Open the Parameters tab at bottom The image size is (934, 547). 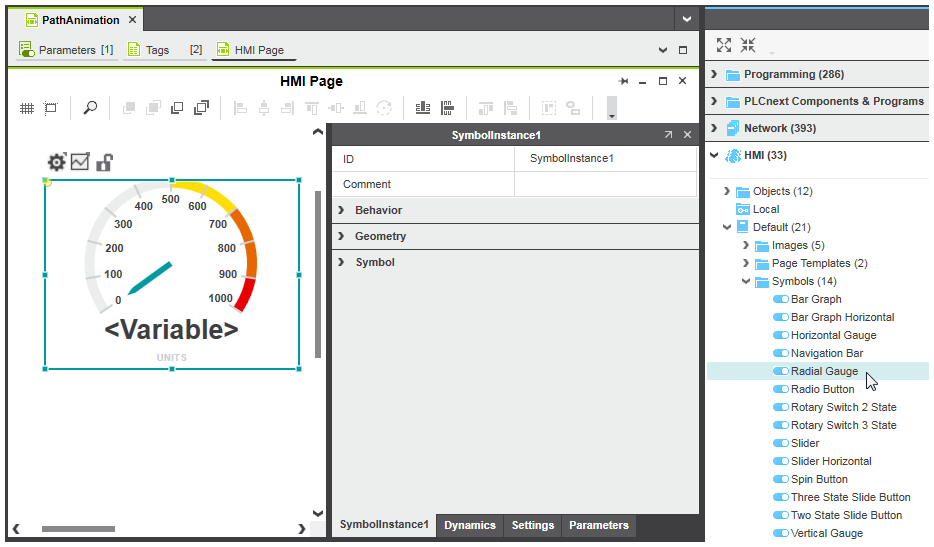pyautogui.click(x=598, y=525)
